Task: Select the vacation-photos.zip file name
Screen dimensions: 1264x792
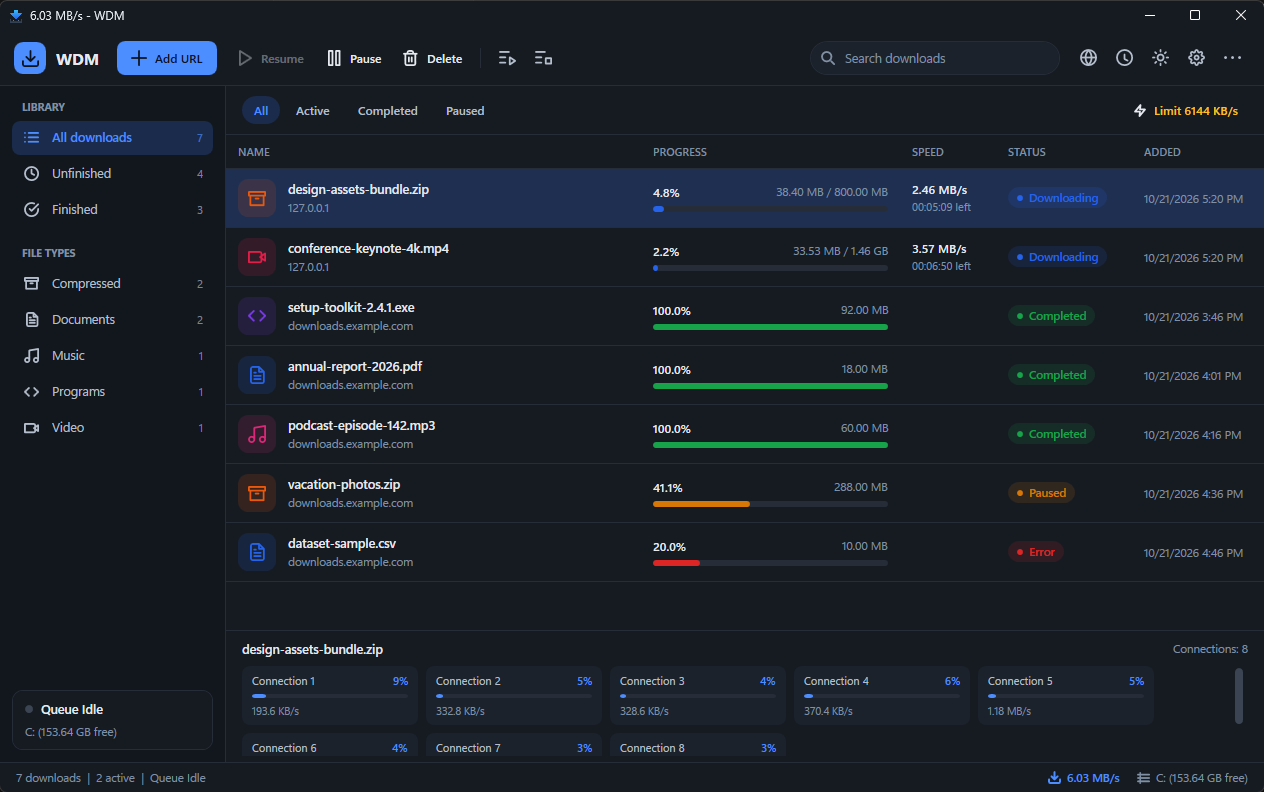Action: pos(344,484)
